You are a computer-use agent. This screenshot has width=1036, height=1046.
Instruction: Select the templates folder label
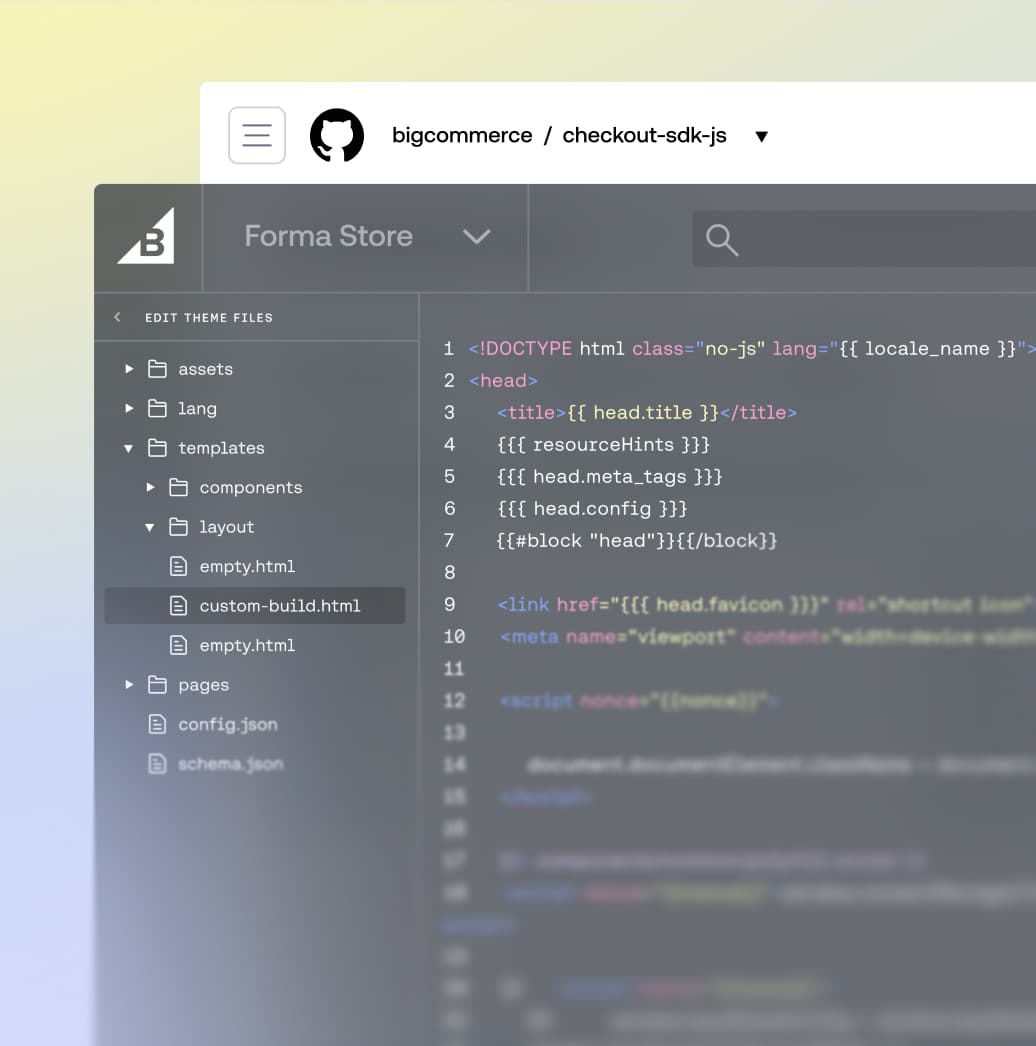pyautogui.click(x=221, y=448)
